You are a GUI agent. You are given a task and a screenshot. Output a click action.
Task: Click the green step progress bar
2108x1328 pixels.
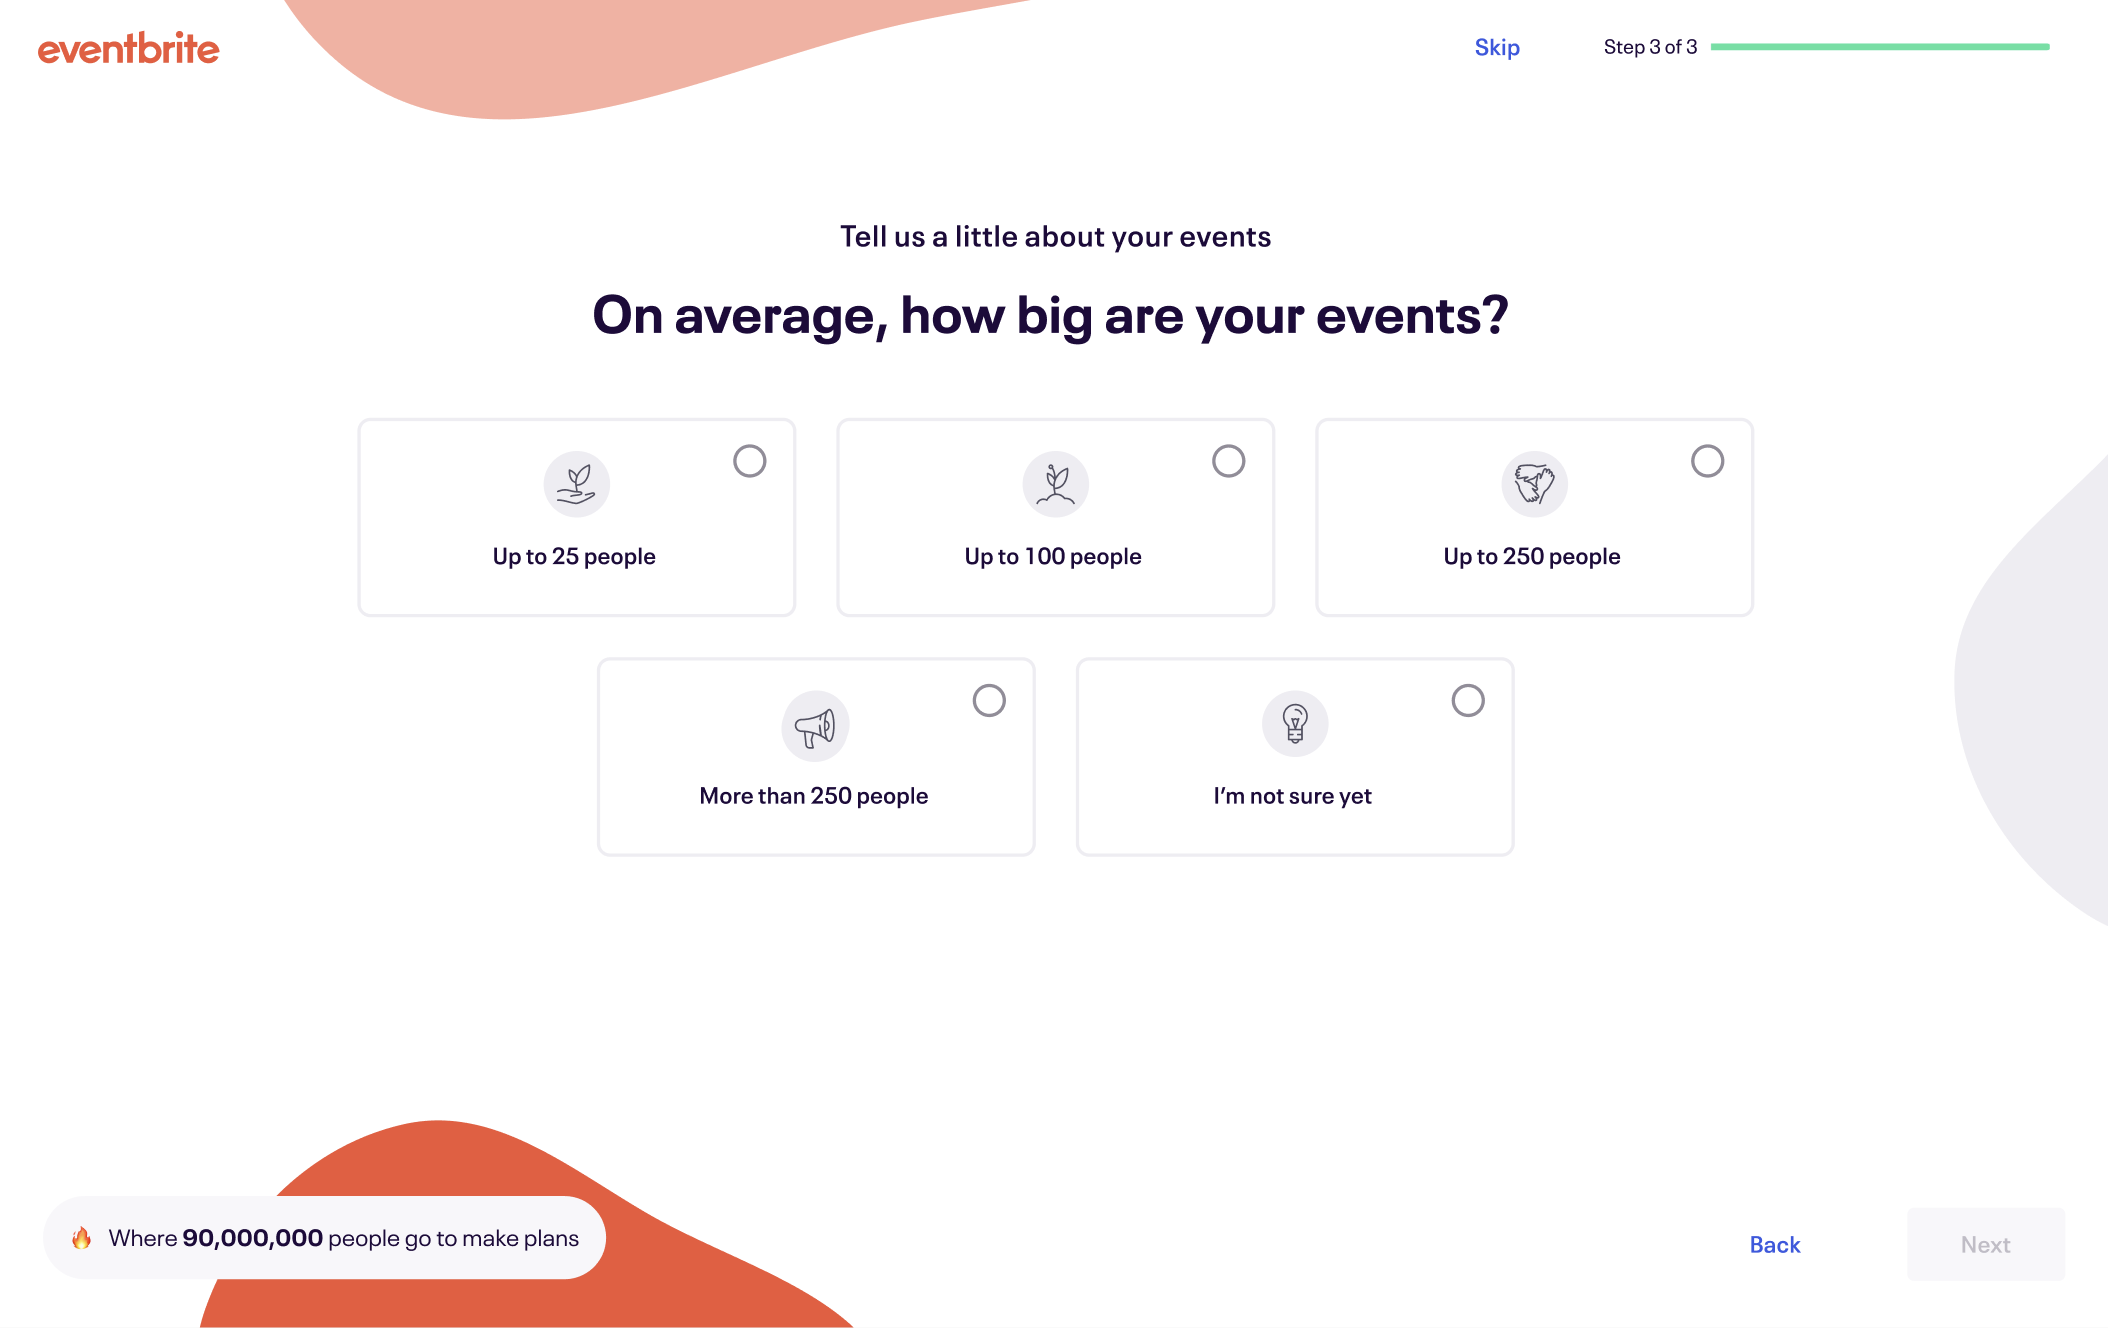pyautogui.click(x=1879, y=47)
